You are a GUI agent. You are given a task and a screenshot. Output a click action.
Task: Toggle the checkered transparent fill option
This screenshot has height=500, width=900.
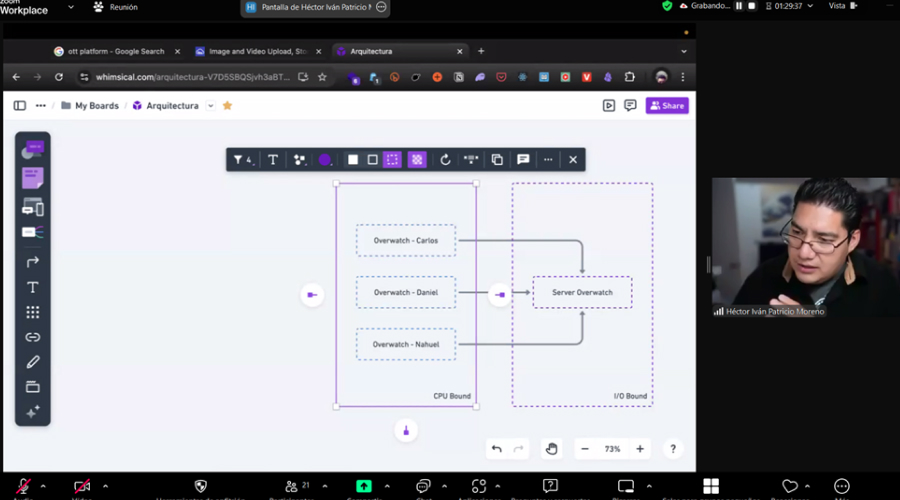click(x=417, y=160)
